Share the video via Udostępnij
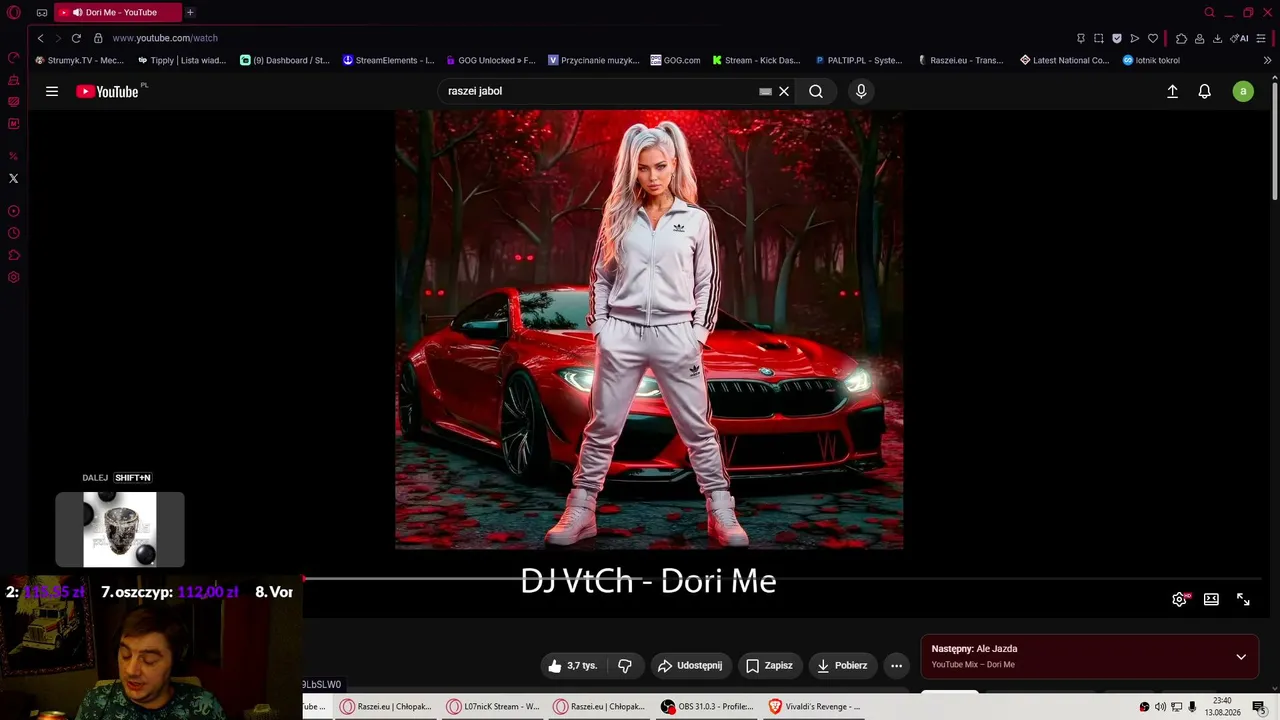The width and height of the screenshot is (1280, 720). point(689,665)
